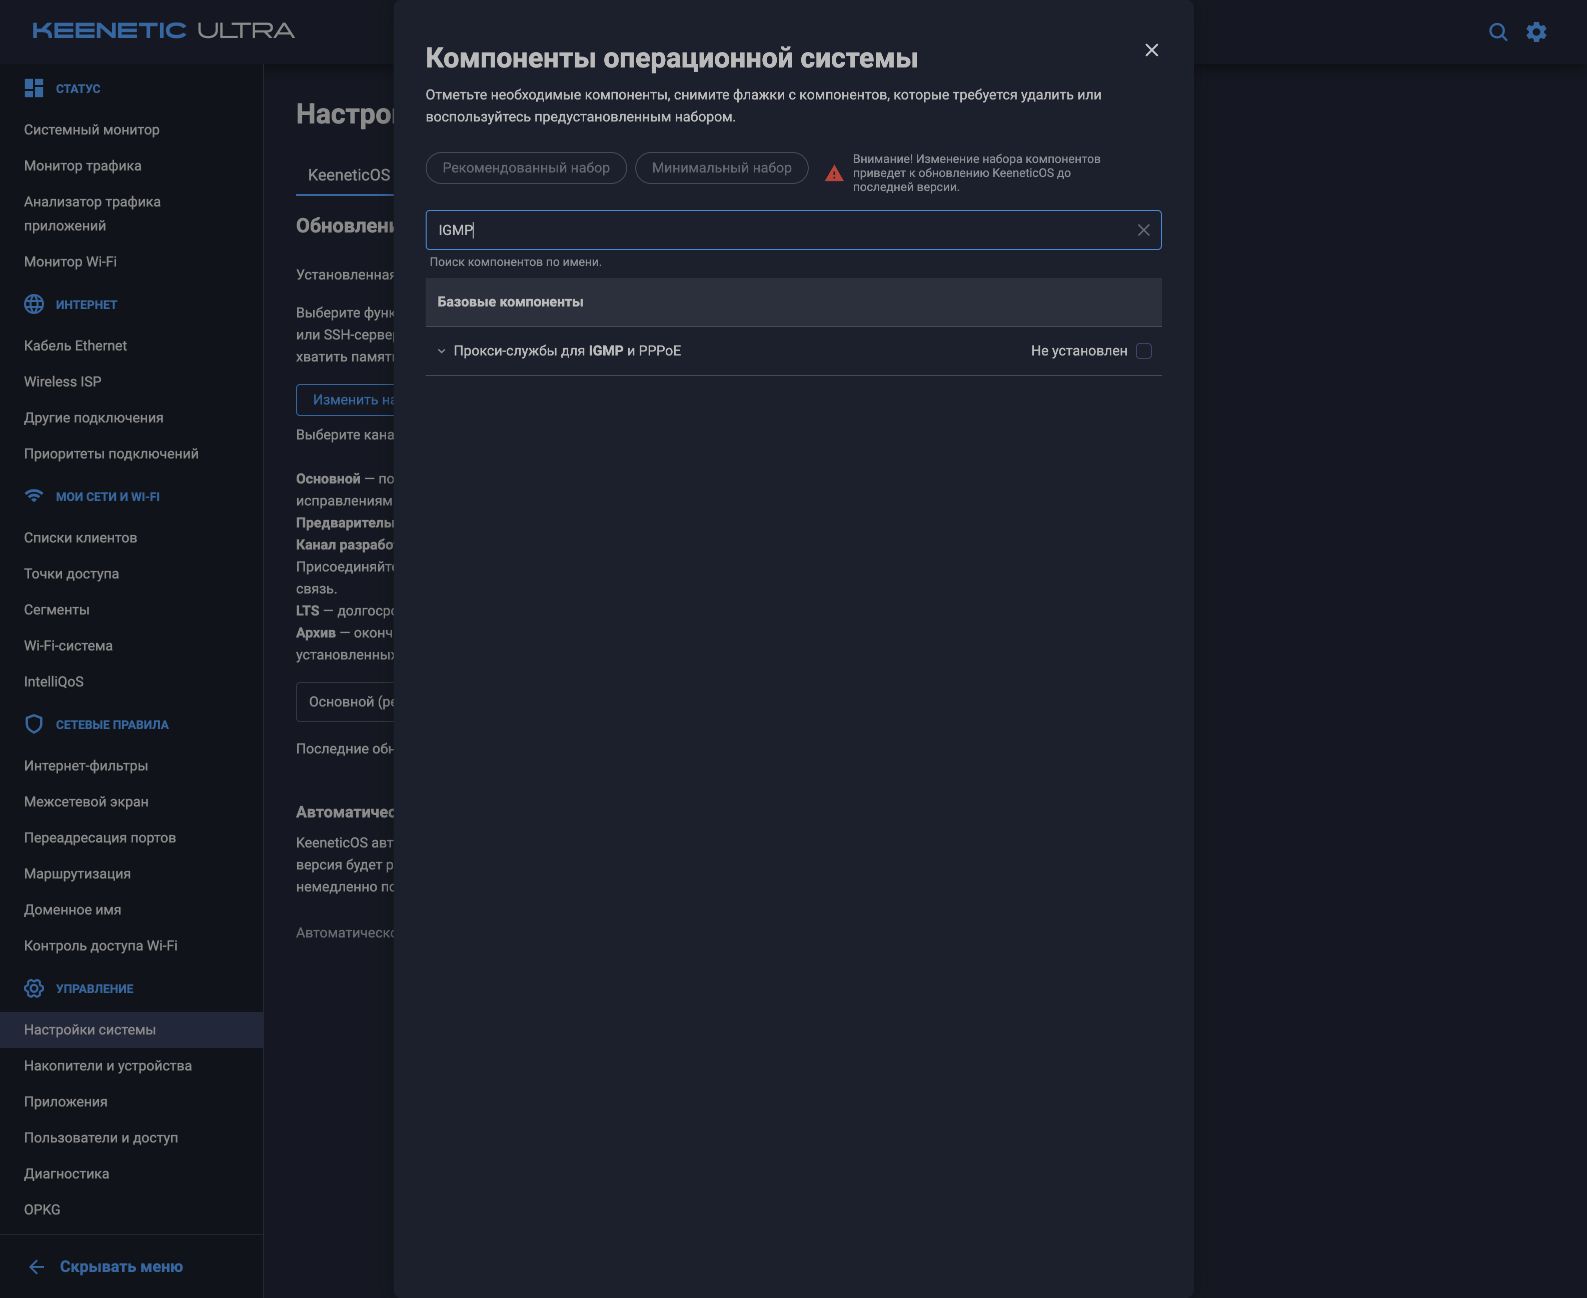Image resolution: width=1587 pixels, height=1298 pixels.
Task: Click the Сетевые правила section heading
Action: [x=112, y=725]
